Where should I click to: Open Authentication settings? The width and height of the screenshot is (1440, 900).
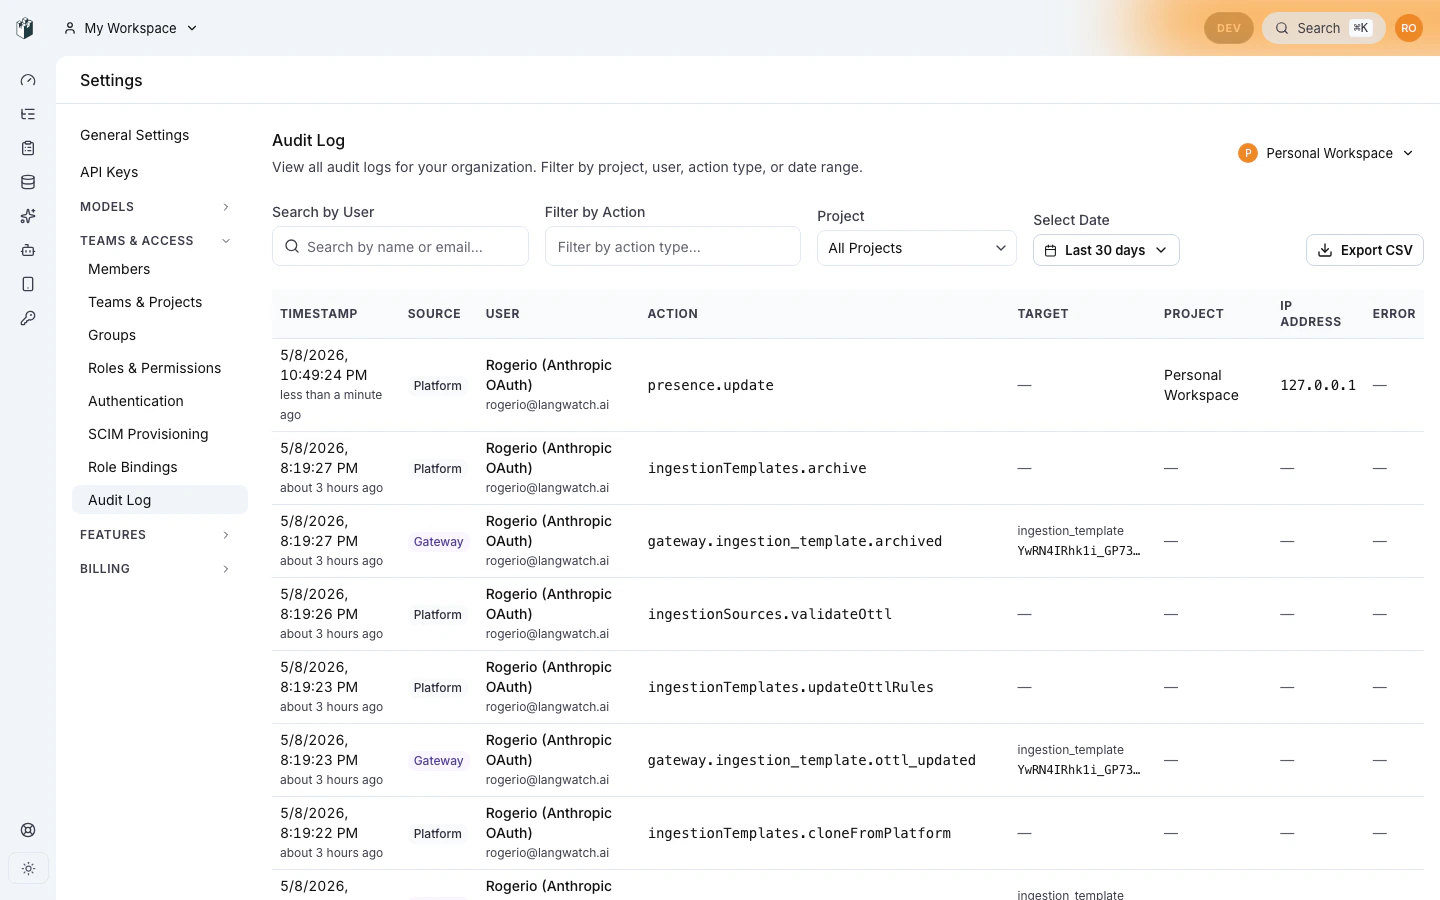[x=160, y=401]
